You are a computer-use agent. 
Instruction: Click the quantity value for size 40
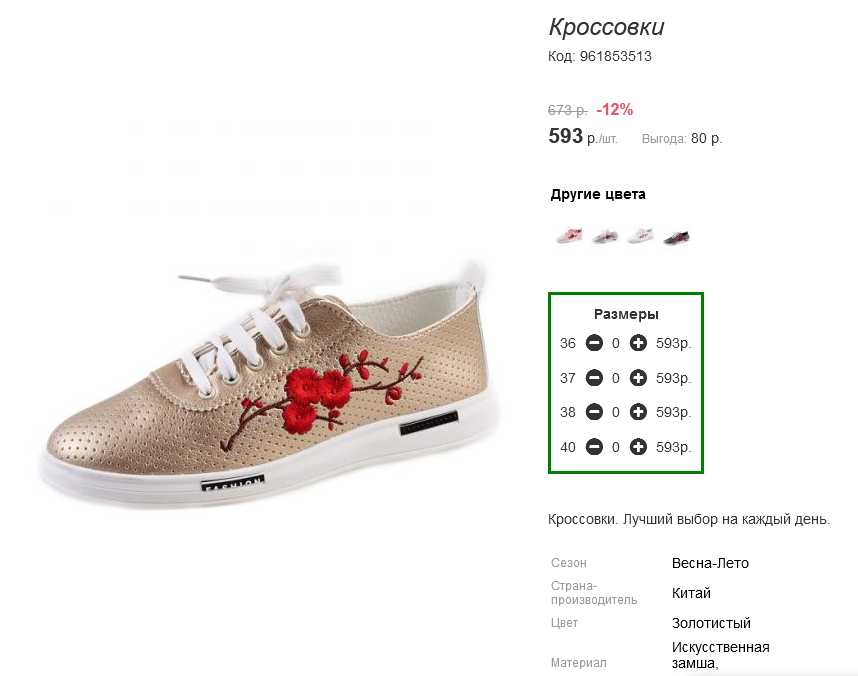click(x=616, y=447)
